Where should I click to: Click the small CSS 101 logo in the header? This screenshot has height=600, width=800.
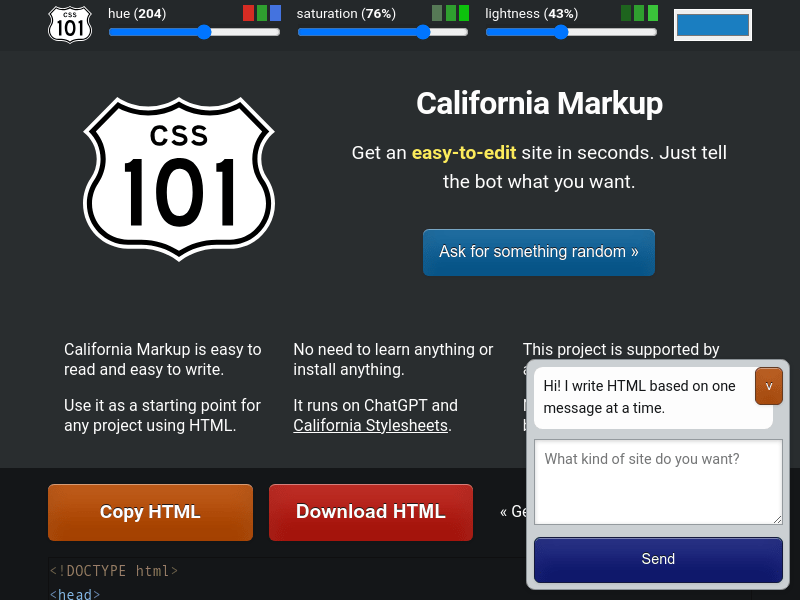[x=70, y=24]
